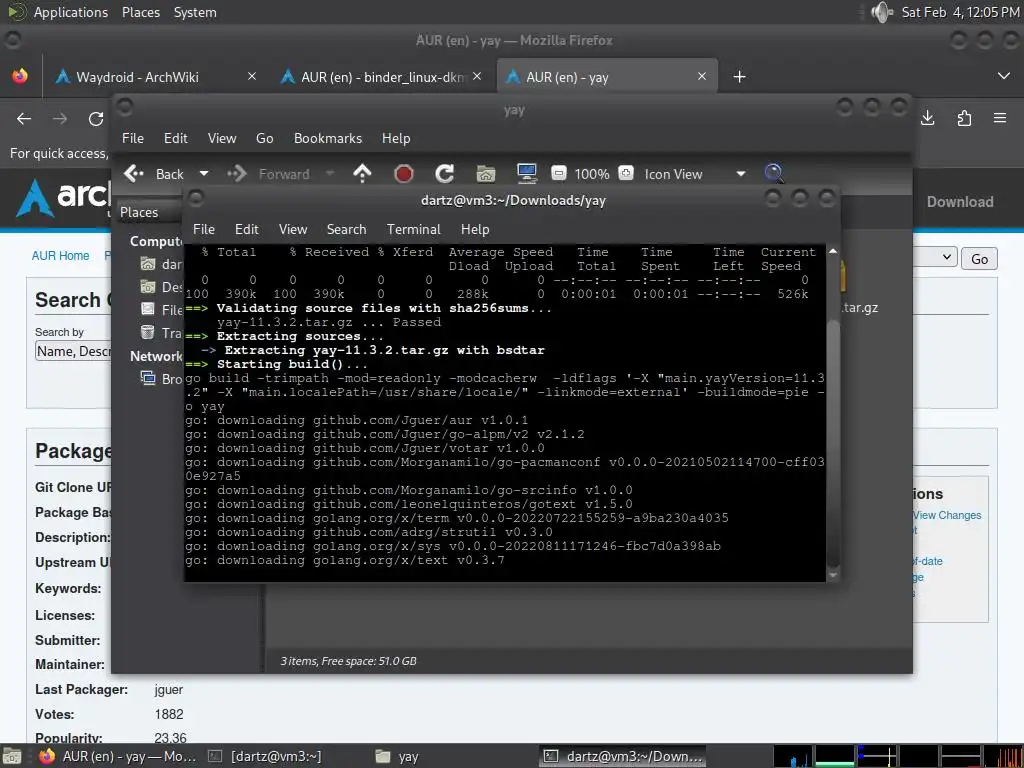Screen dimensions: 1024x768
Task: Click the Arch Linux logo on the page
Action: tap(64, 197)
